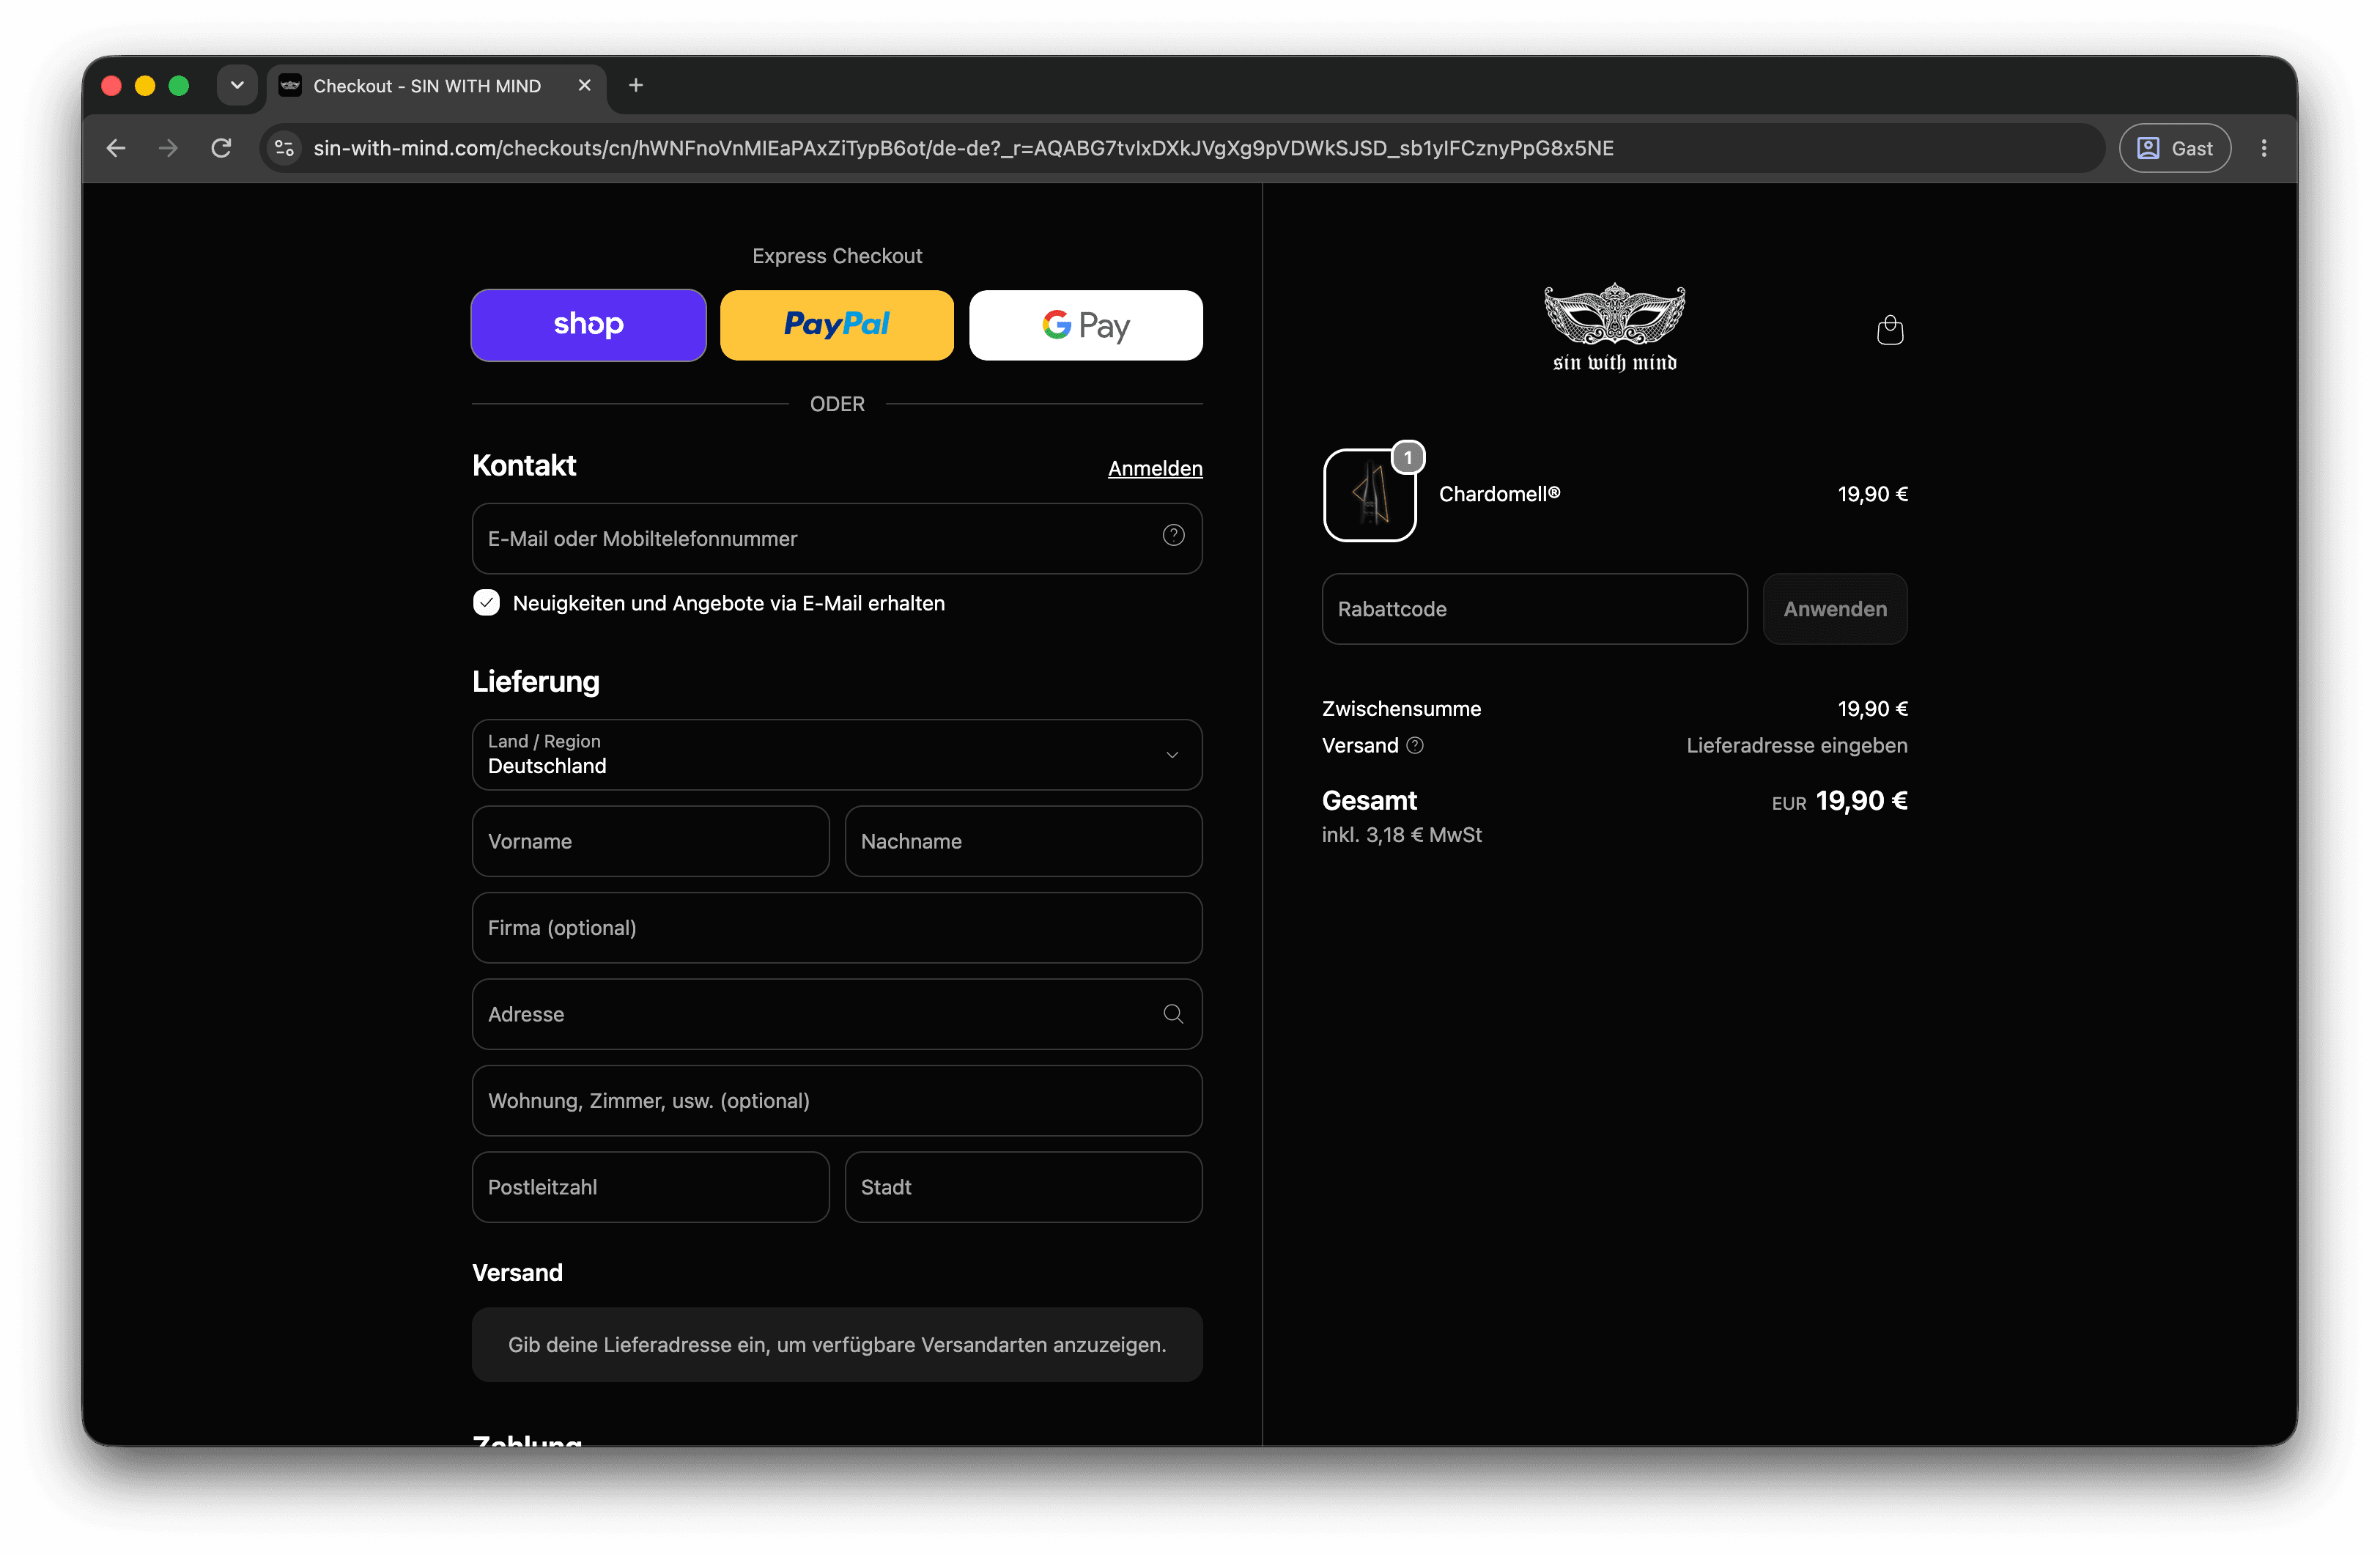Image resolution: width=2380 pixels, height=1555 pixels.
Task: Click the inkl. 3,18 € MwSt text
Action: click(x=1401, y=834)
